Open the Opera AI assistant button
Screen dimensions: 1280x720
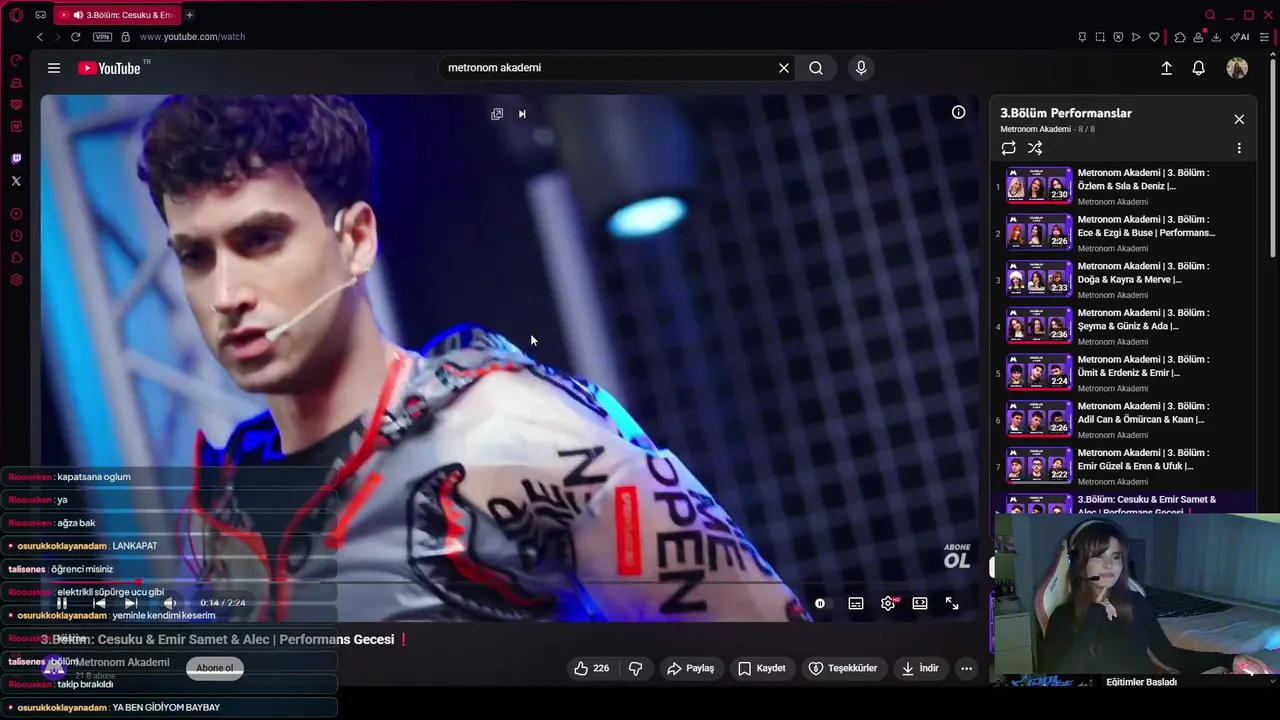[1241, 37]
